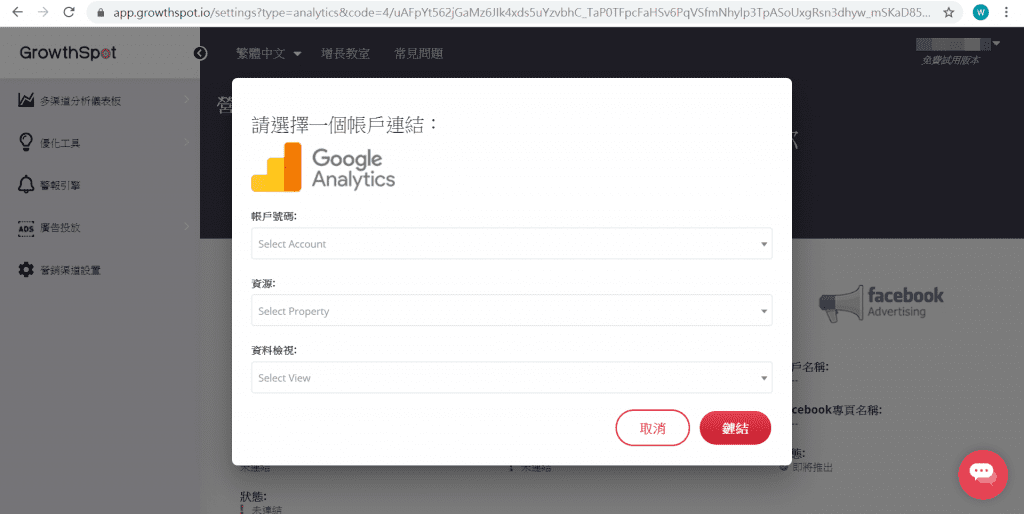Viewport: 1024px width, 514px height.
Task: Click the 請選擇一個帳戶連結 dialog heading
Action: click(x=345, y=125)
